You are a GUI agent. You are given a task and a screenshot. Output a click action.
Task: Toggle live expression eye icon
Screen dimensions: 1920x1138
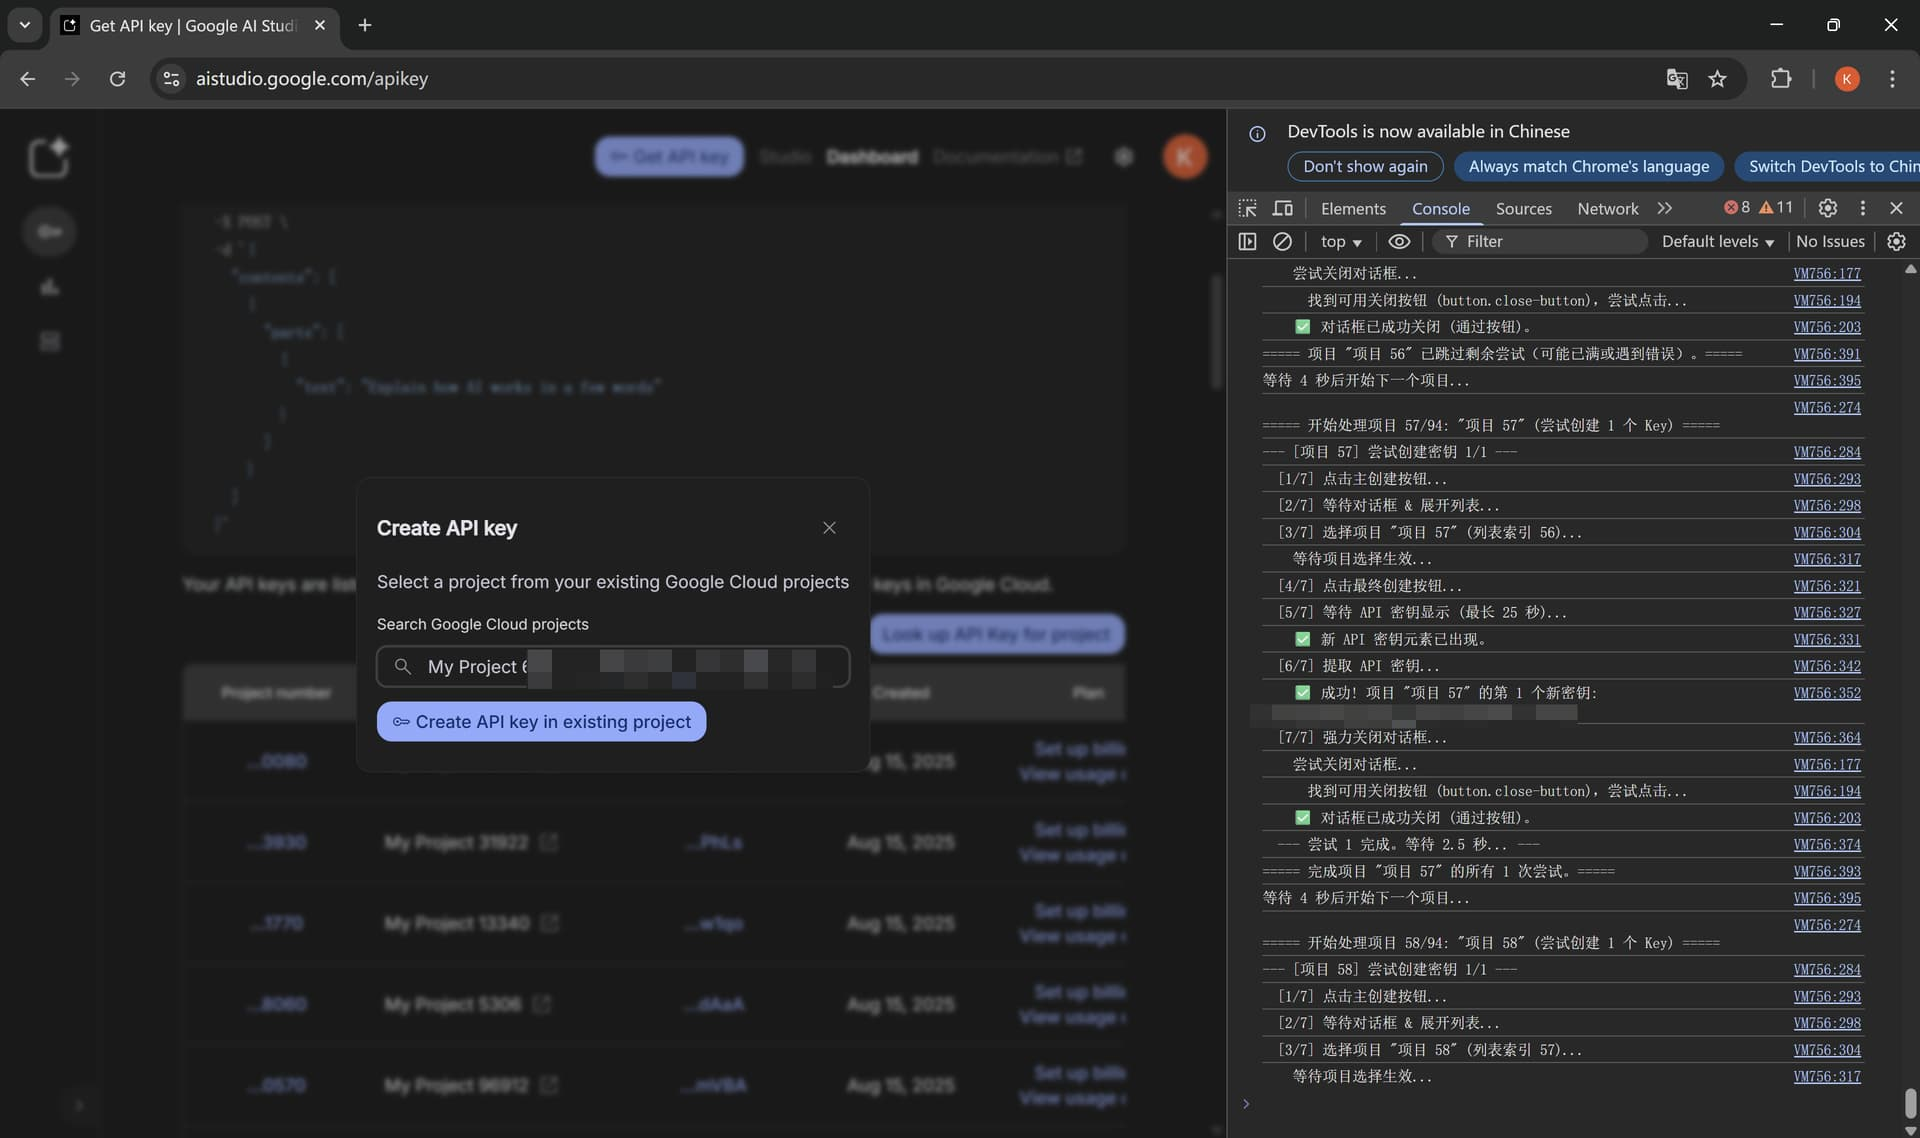coord(1399,241)
